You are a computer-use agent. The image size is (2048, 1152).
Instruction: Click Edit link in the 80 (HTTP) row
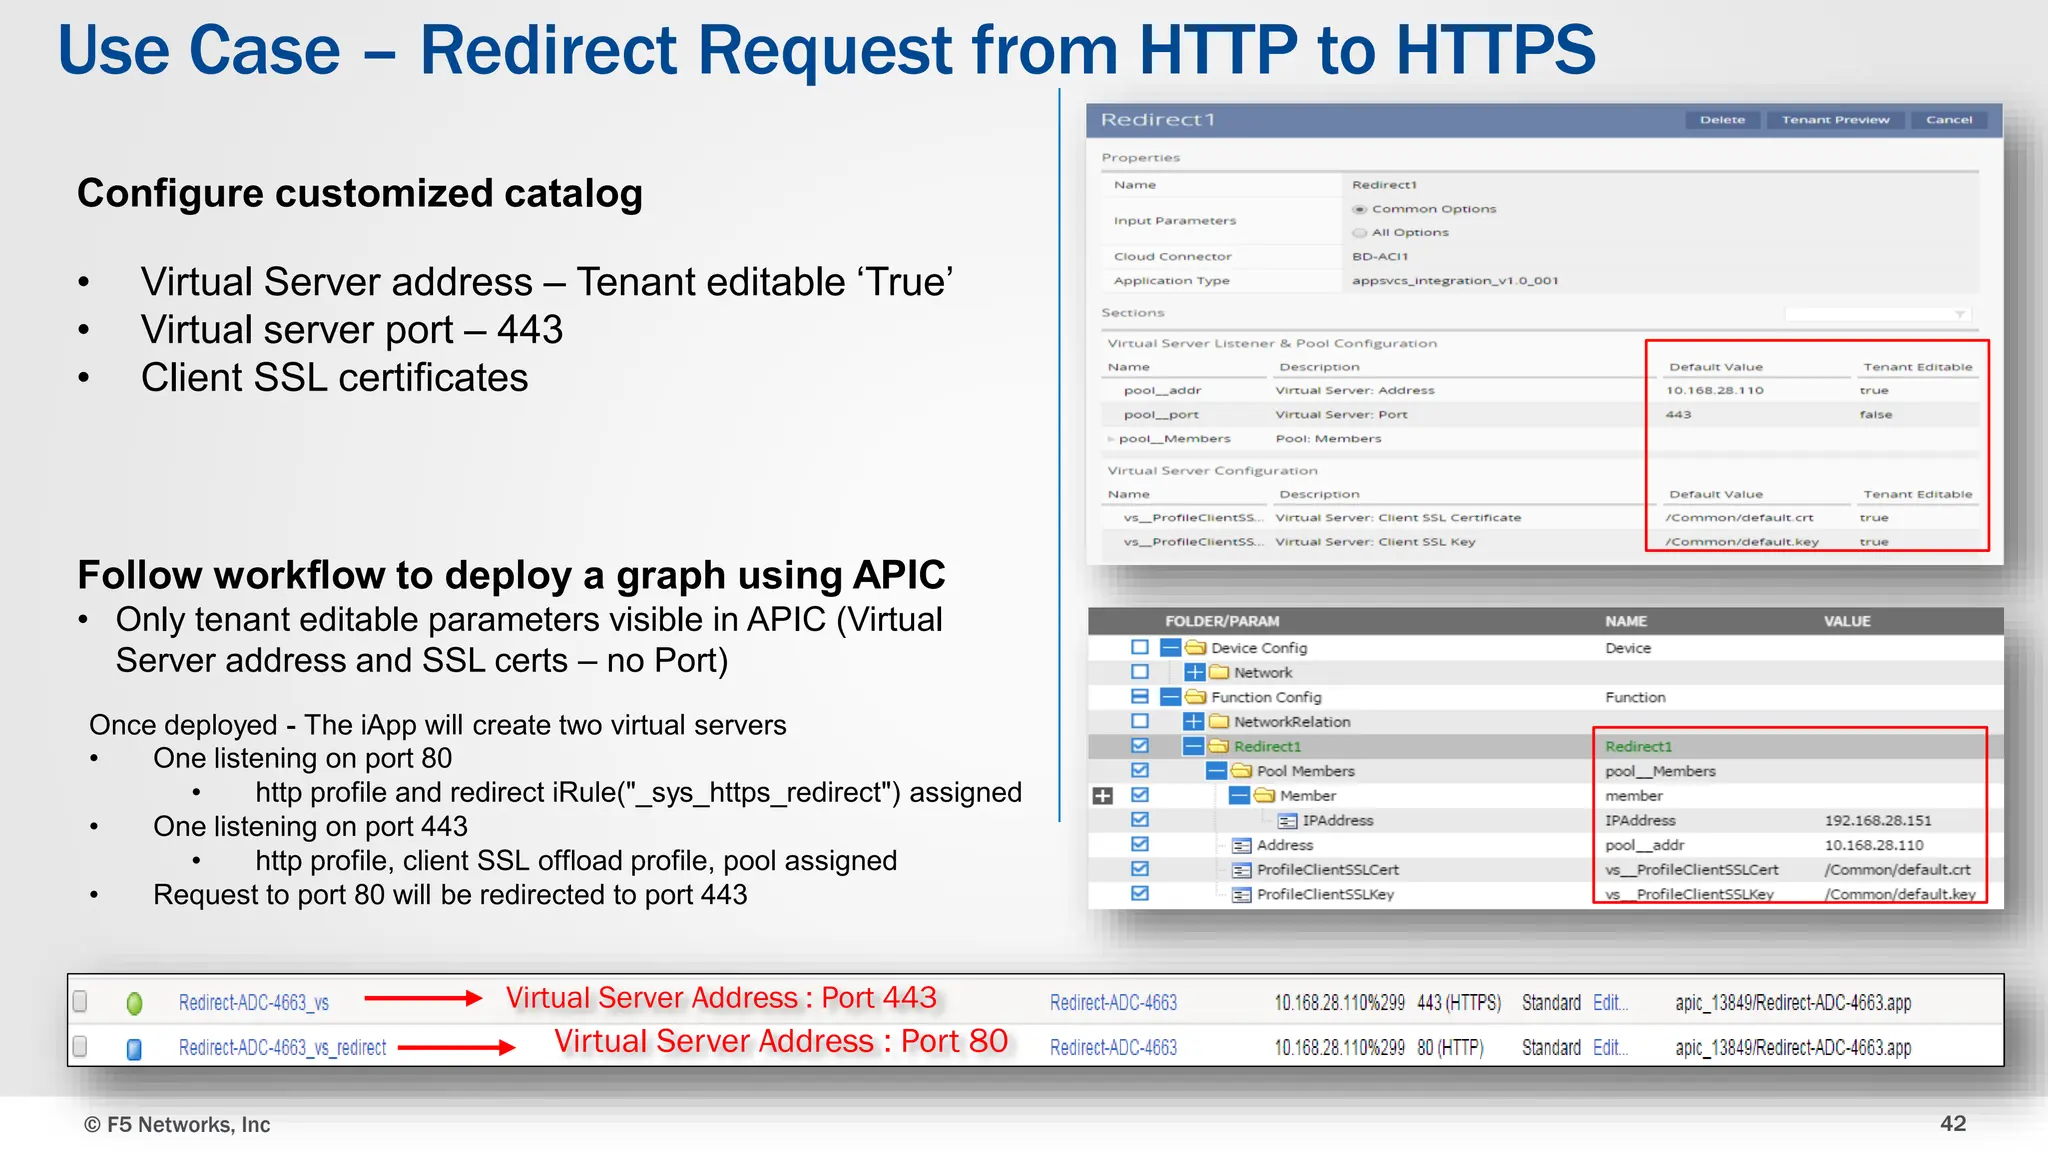click(1610, 1048)
